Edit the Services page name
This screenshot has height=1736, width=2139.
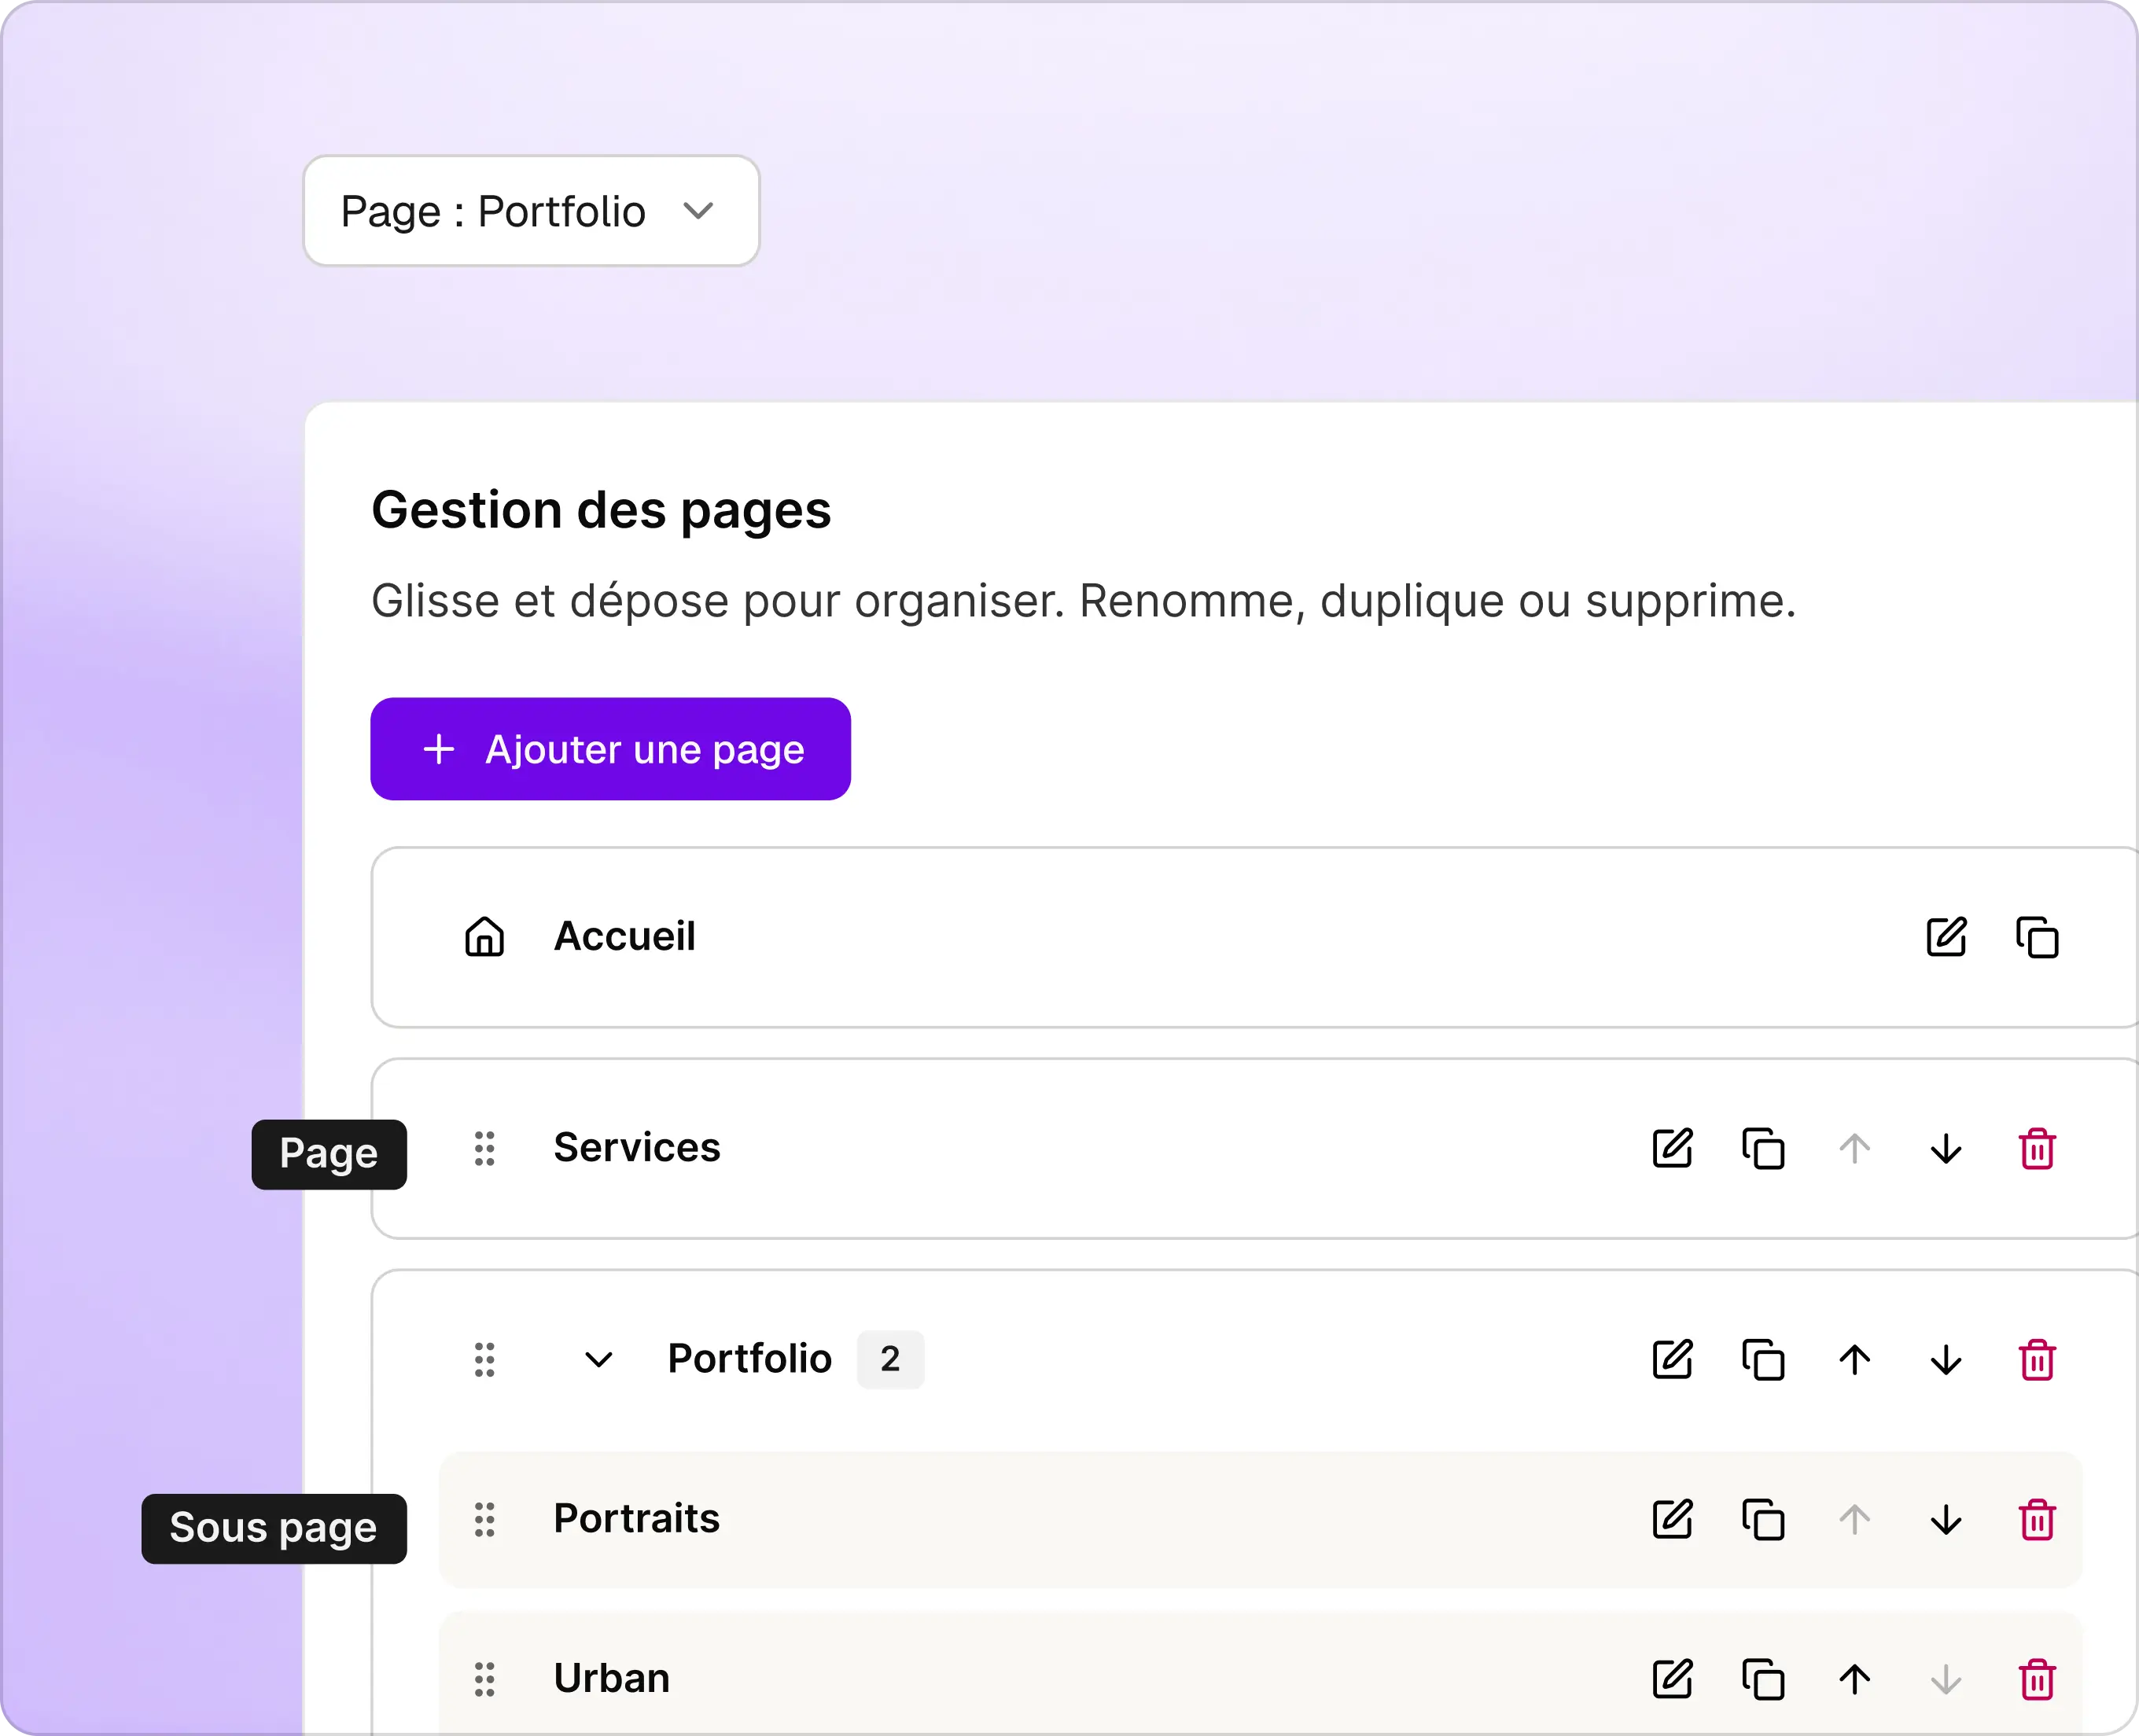point(1672,1148)
